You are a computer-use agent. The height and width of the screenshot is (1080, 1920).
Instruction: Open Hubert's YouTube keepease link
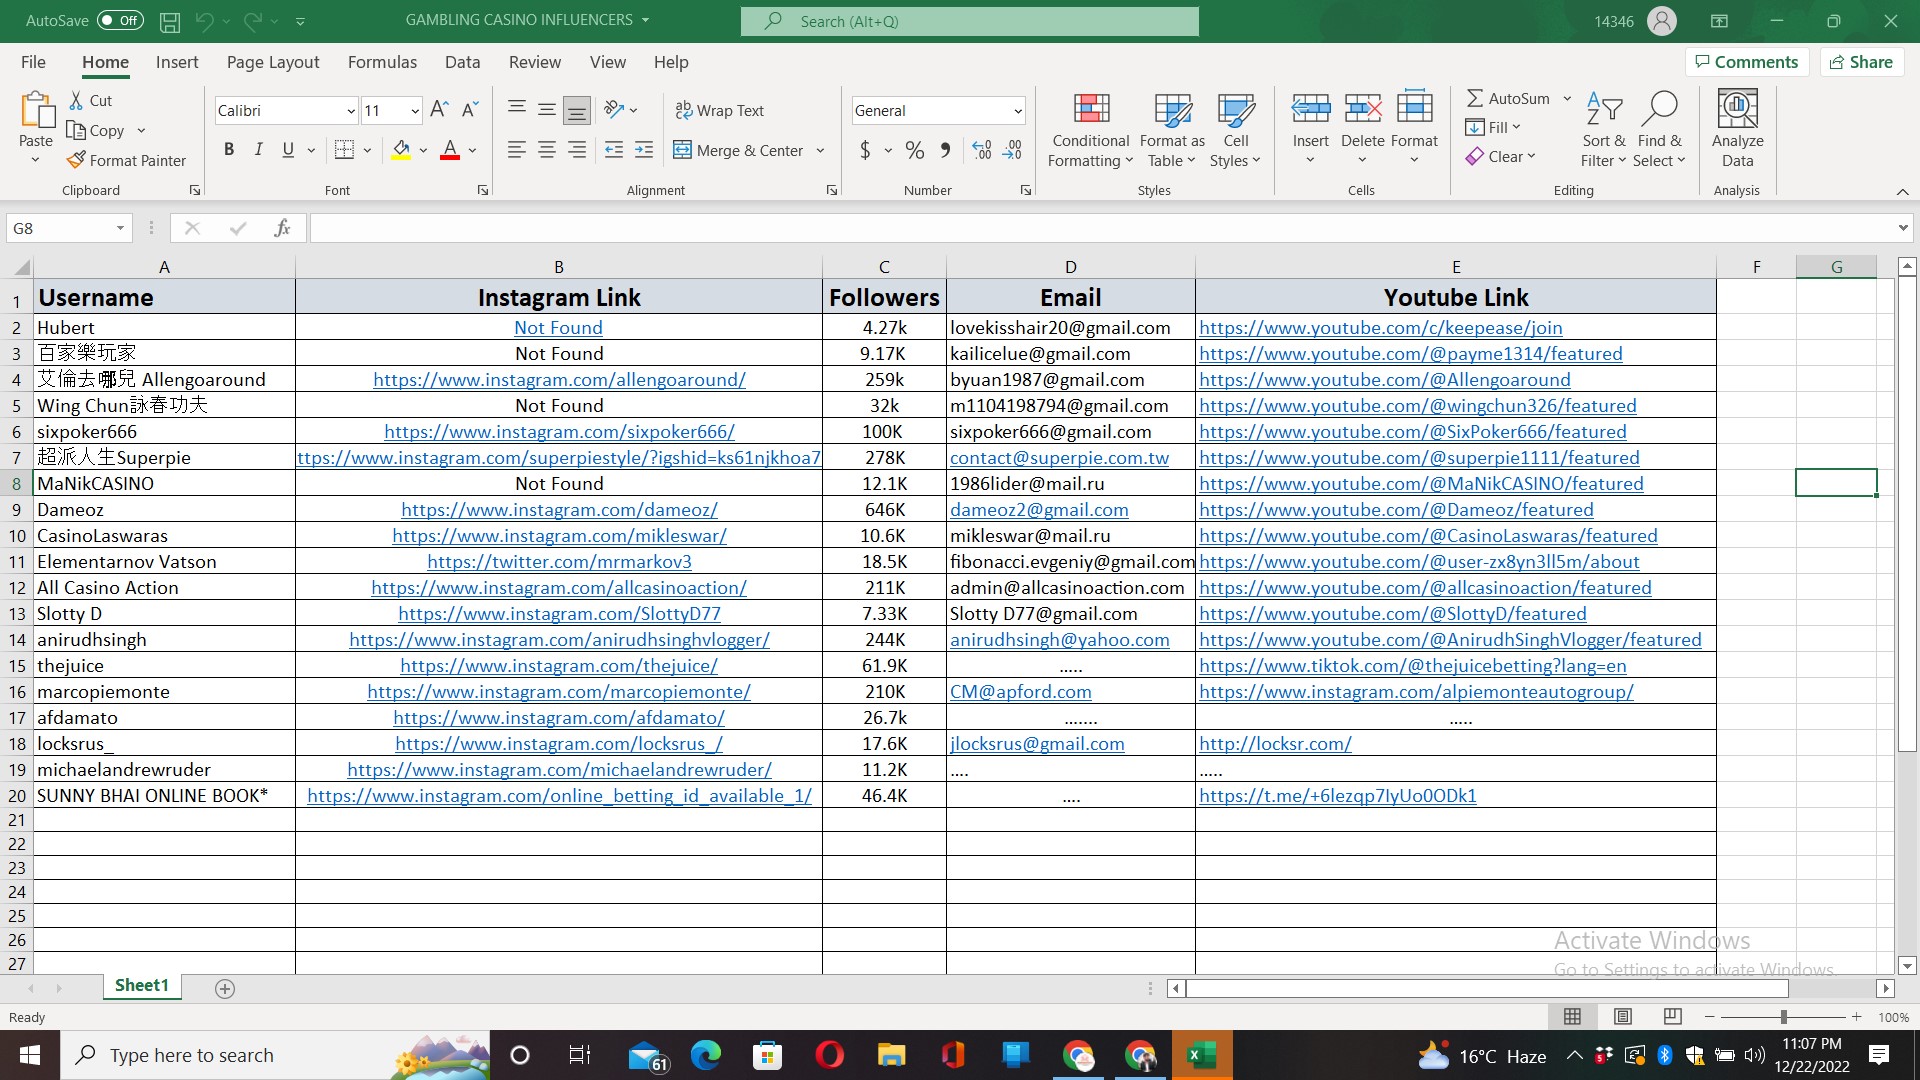pyautogui.click(x=1381, y=327)
